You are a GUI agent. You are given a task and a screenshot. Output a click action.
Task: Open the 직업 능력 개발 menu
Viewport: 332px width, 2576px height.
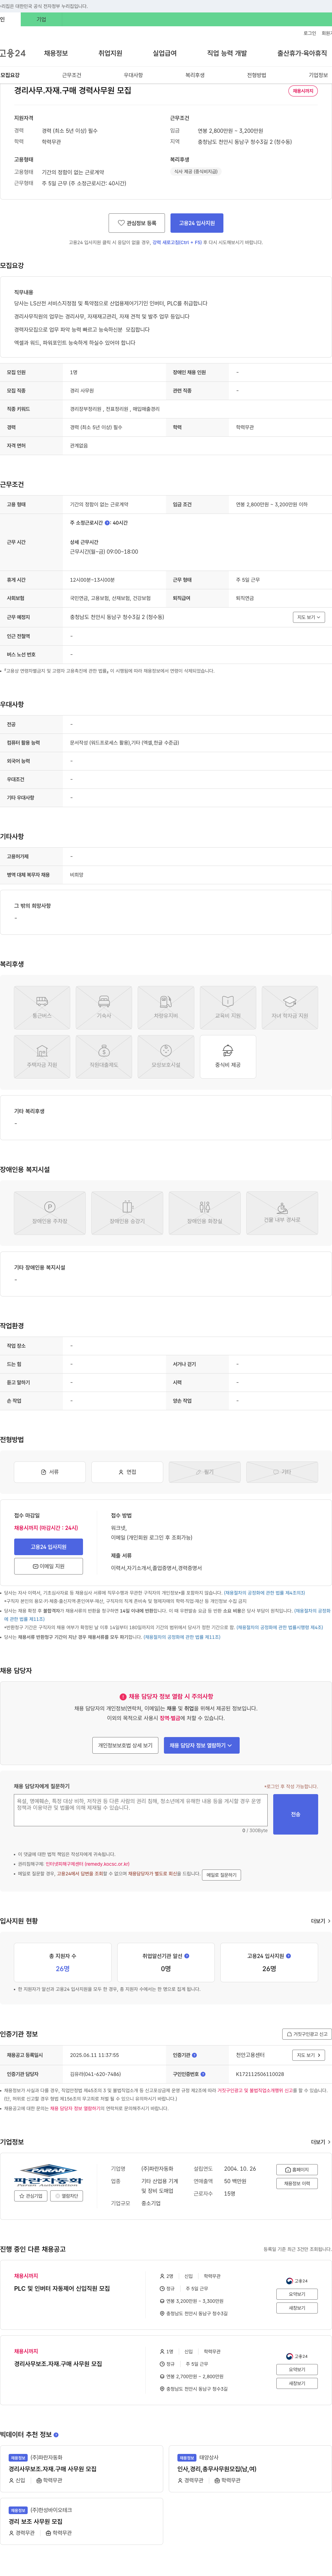(227, 53)
